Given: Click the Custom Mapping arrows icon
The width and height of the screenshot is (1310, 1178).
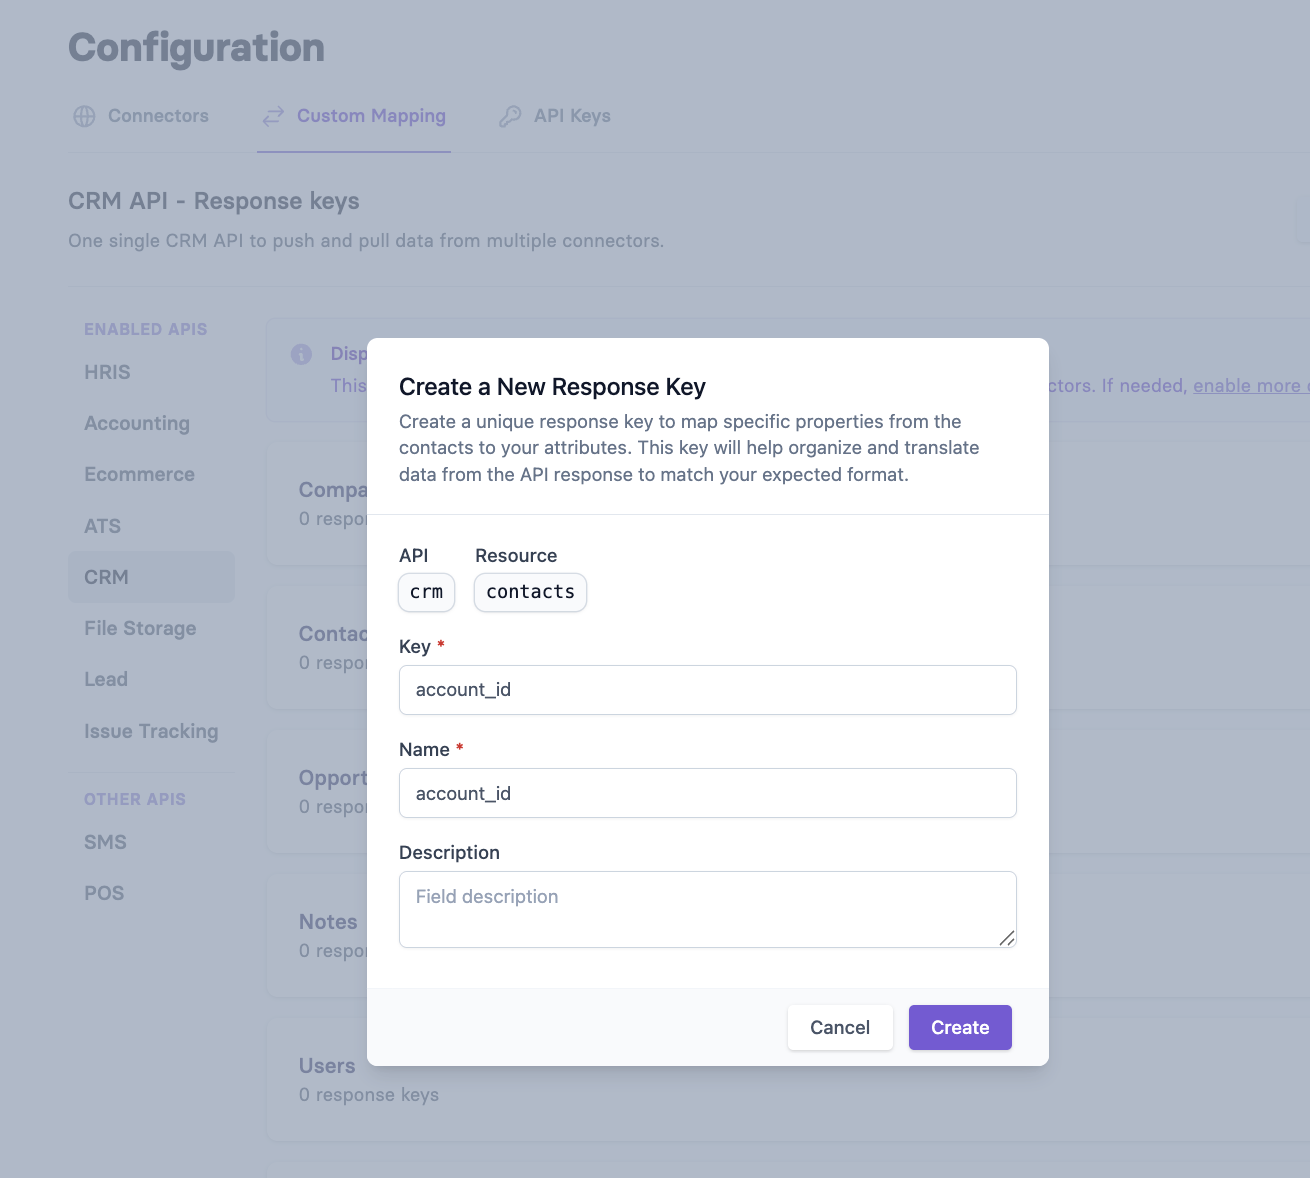Looking at the screenshot, I should (273, 116).
